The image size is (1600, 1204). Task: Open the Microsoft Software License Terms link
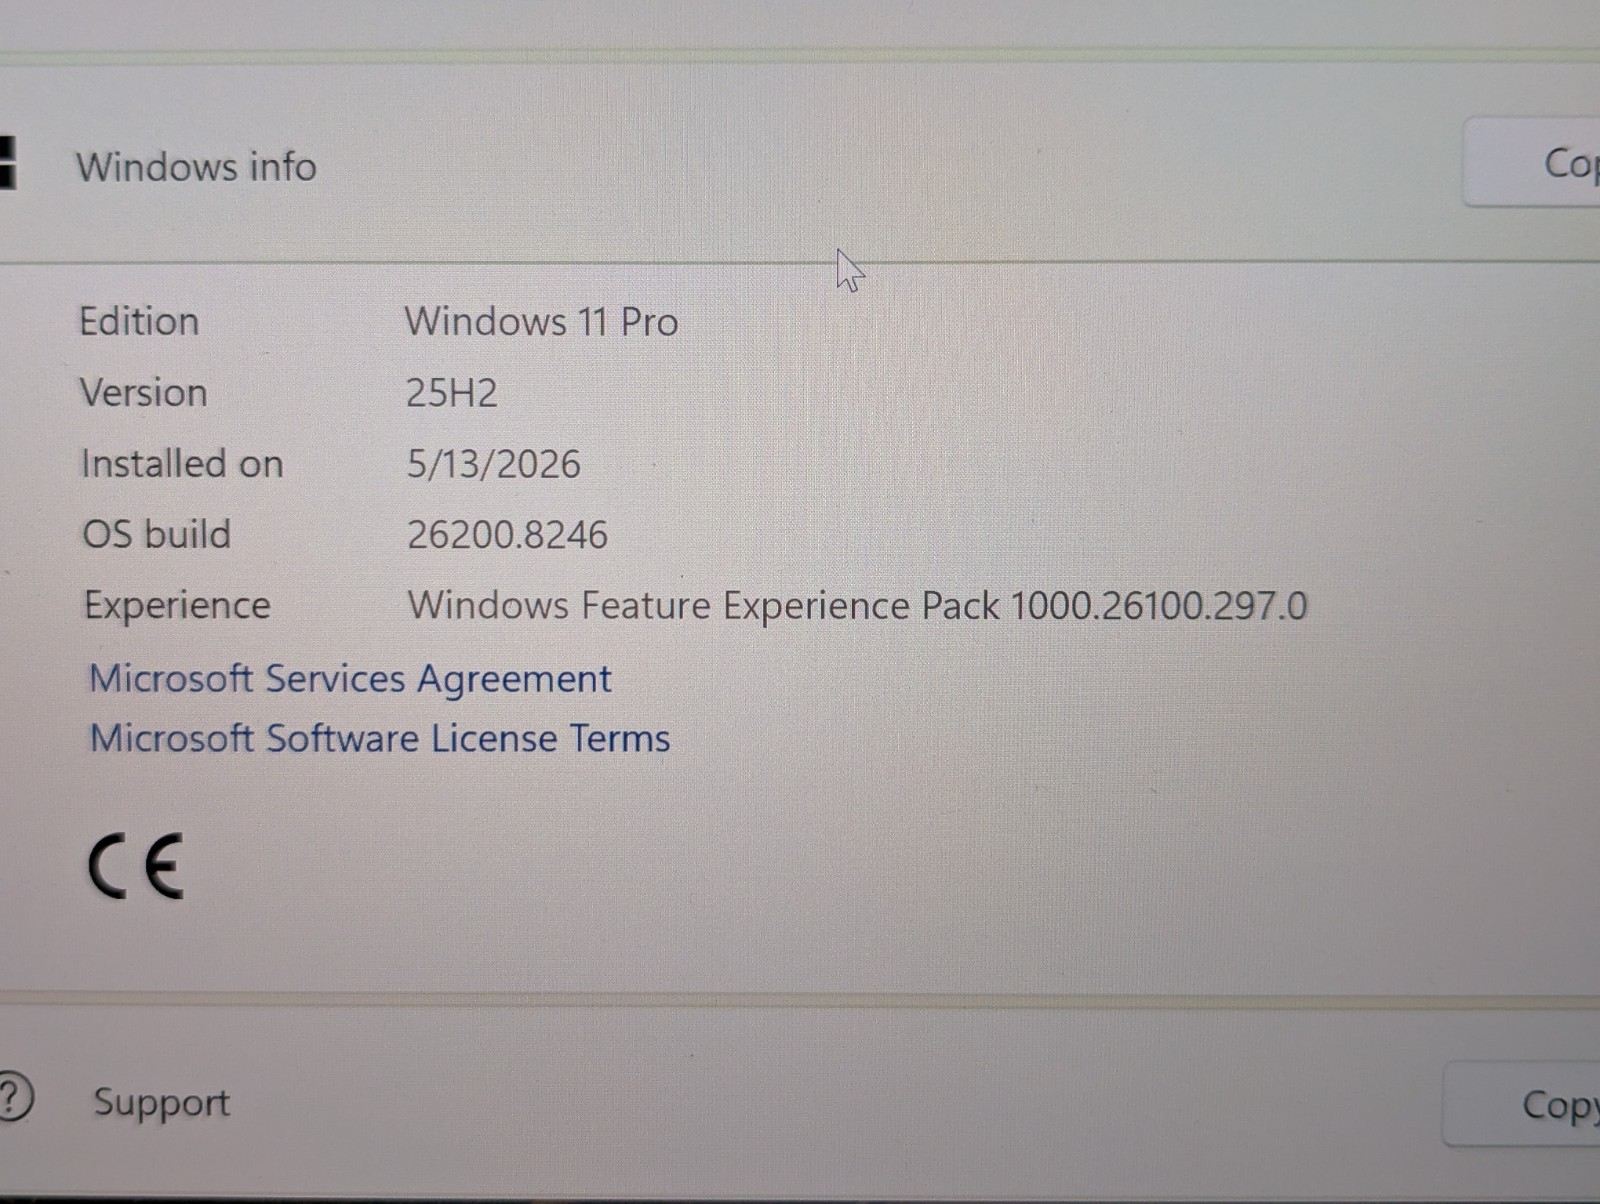(380, 738)
